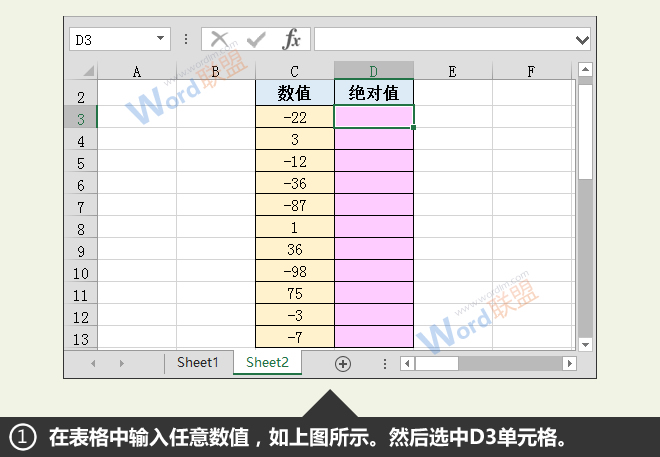Select the cell containing -98

[294, 271]
